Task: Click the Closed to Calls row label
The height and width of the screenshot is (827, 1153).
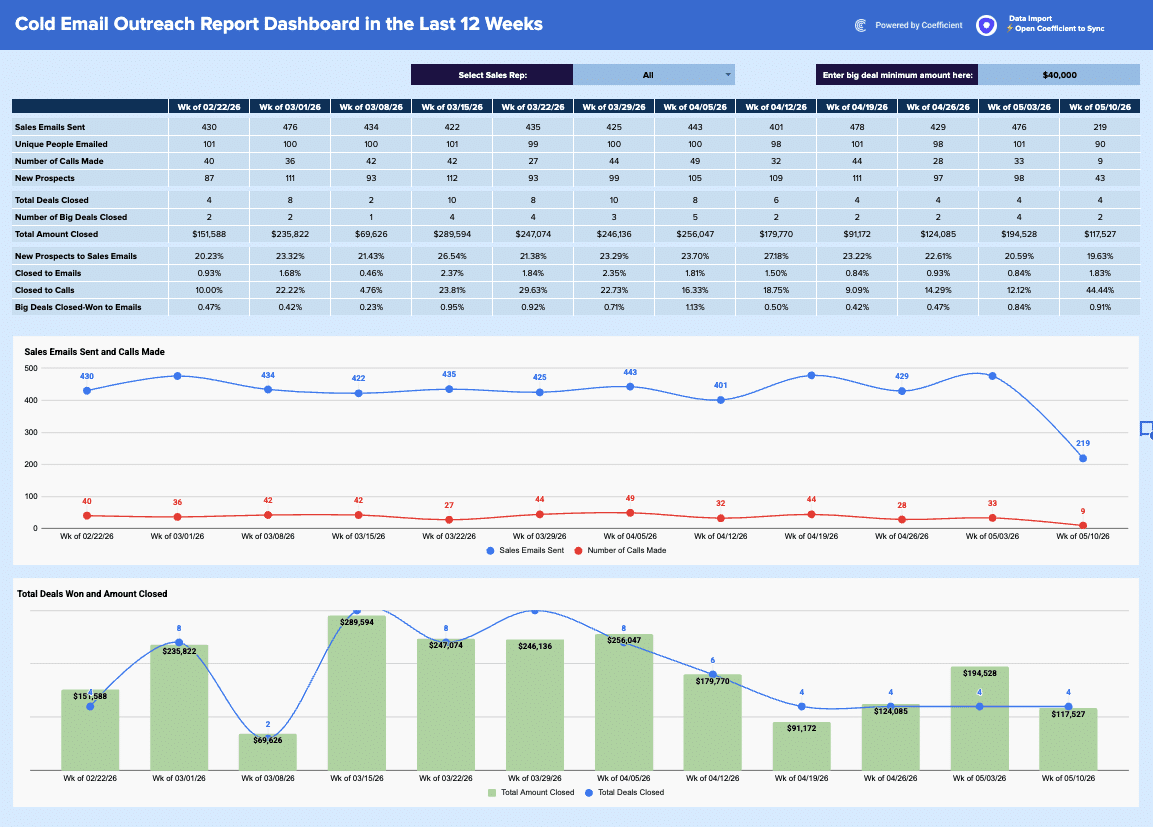Action: point(44,290)
